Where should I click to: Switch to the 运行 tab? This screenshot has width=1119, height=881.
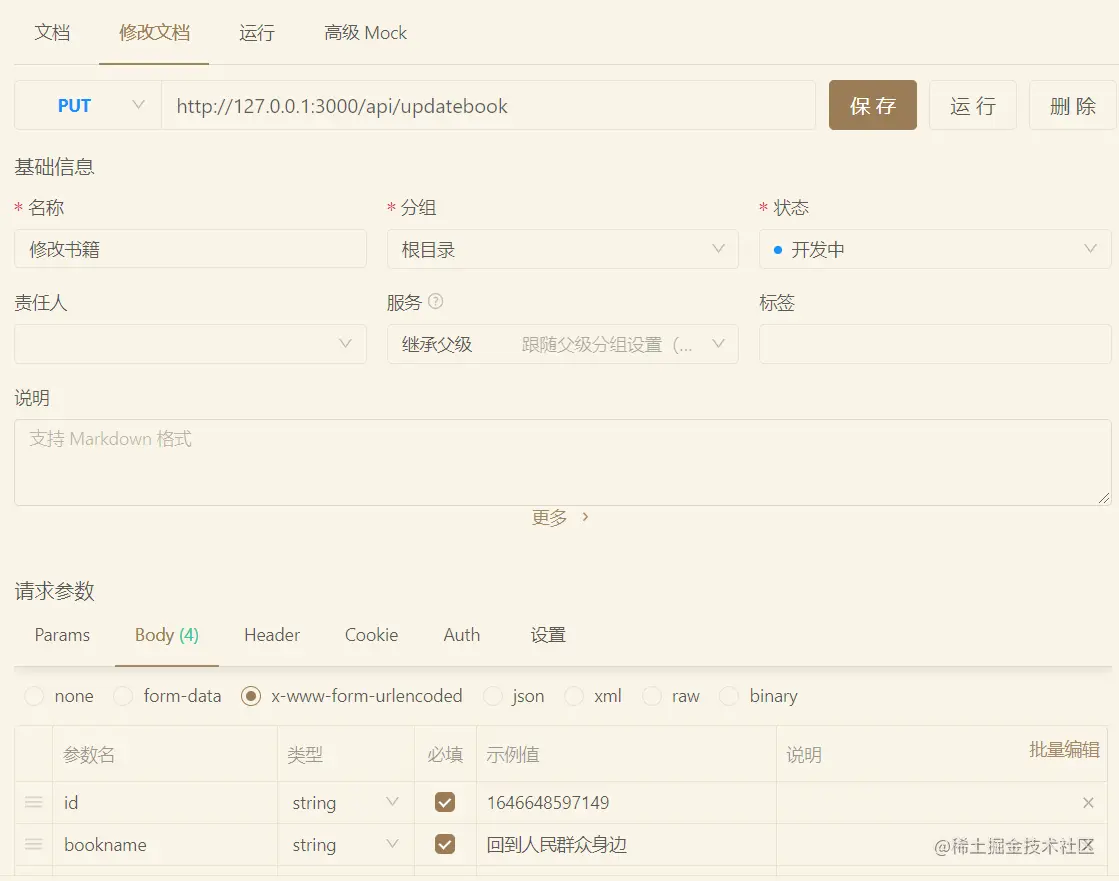(x=256, y=33)
